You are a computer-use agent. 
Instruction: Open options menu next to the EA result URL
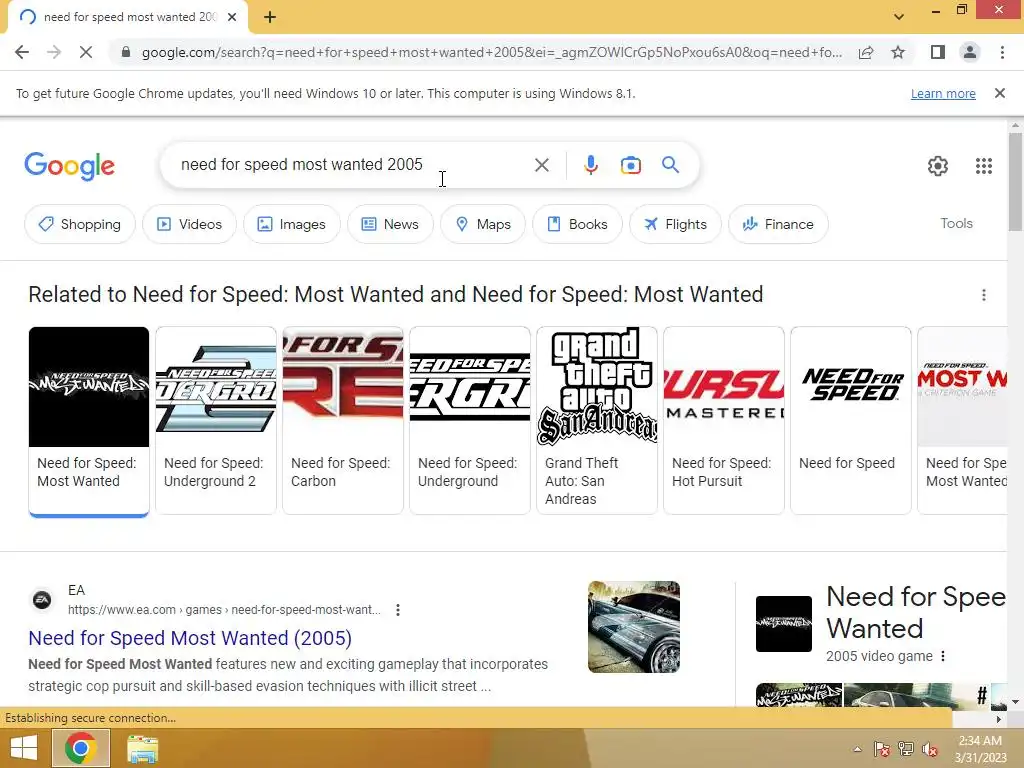coord(398,610)
